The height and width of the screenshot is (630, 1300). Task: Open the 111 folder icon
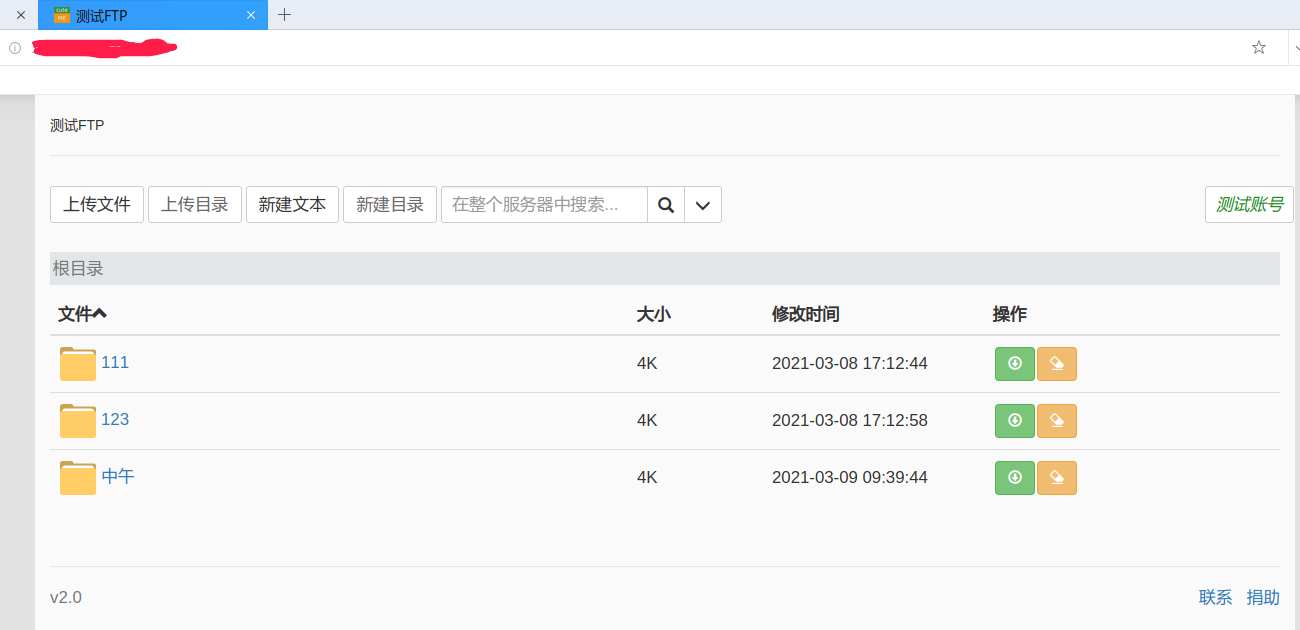click(x=77, y=364)
